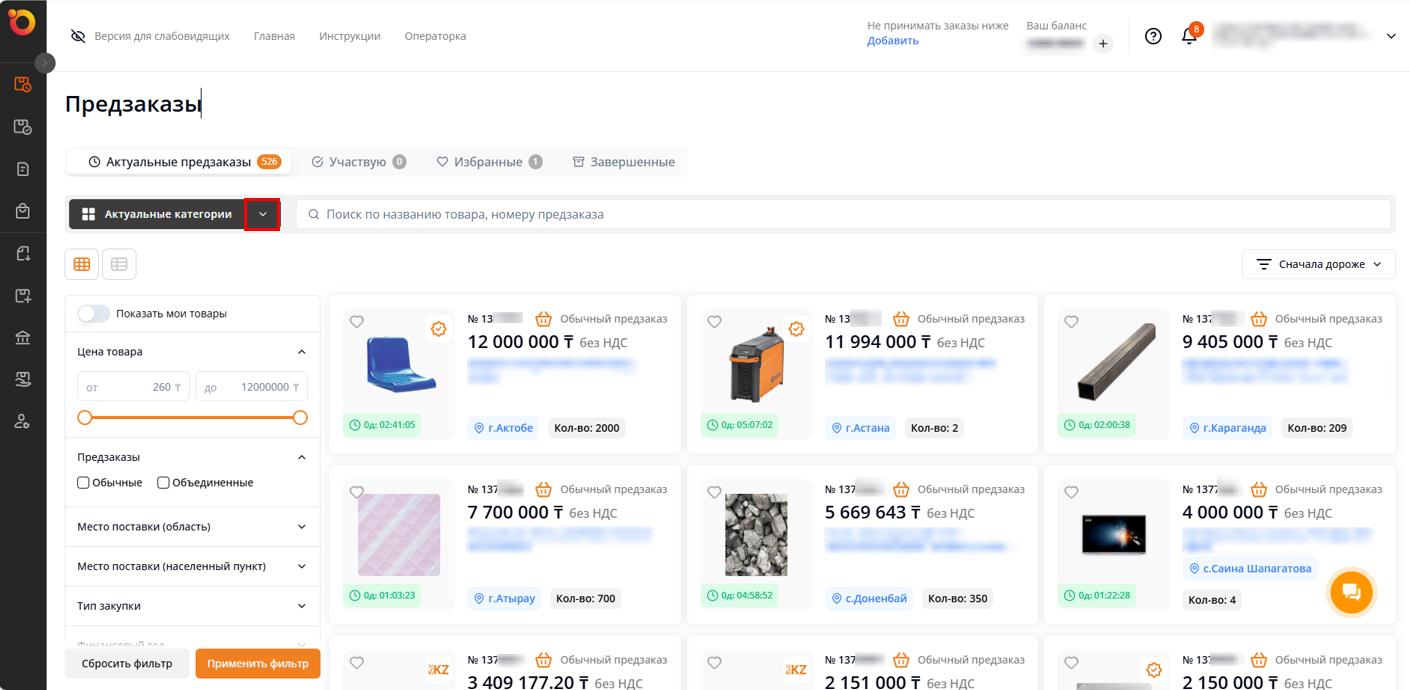Open the user account dropdown chevron
1410x690 pixels.
[x=1391, y=36]
